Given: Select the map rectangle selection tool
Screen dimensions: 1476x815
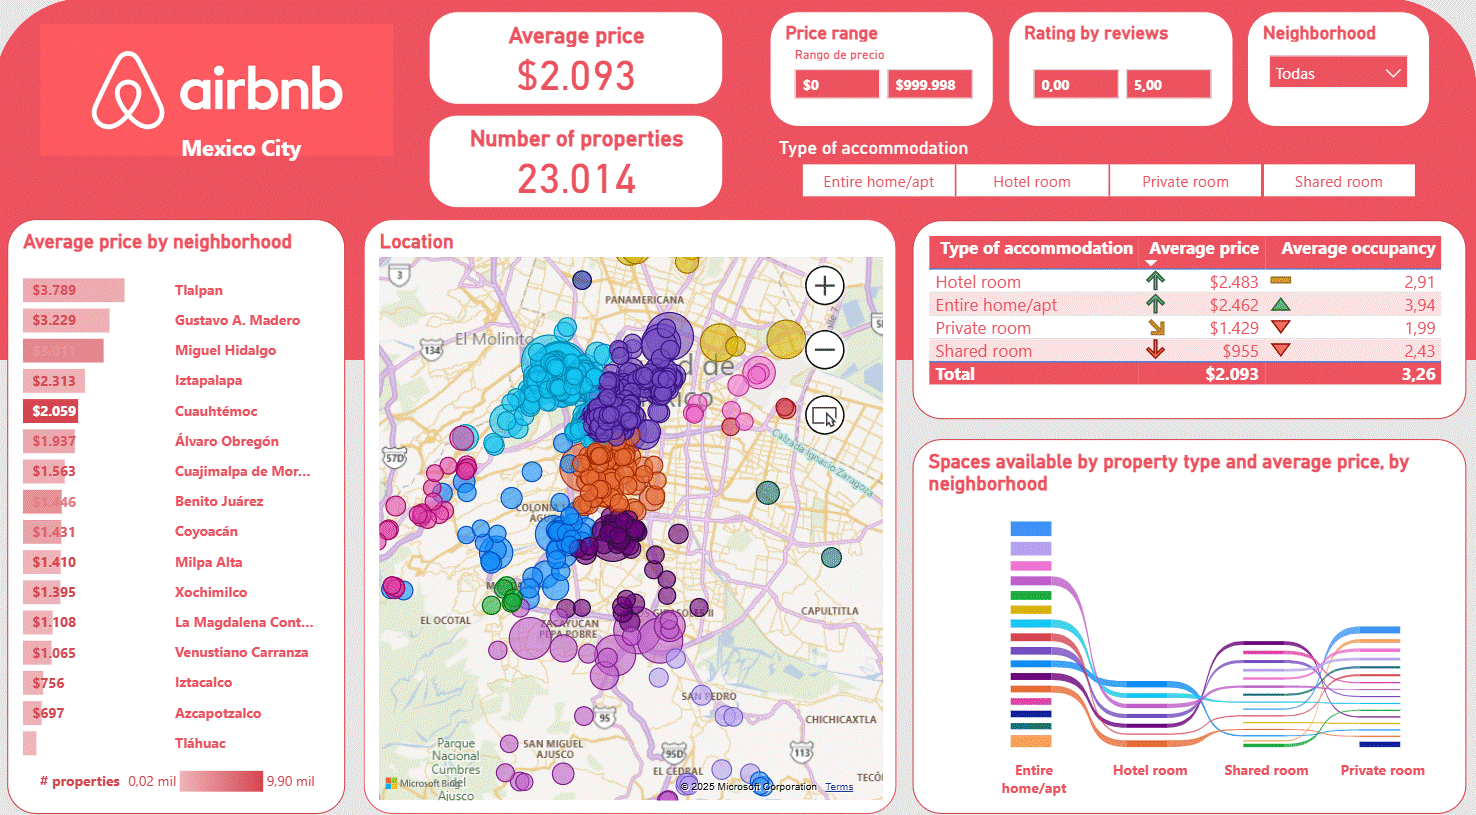Looking at the screenshot, I should coord(823,414).
